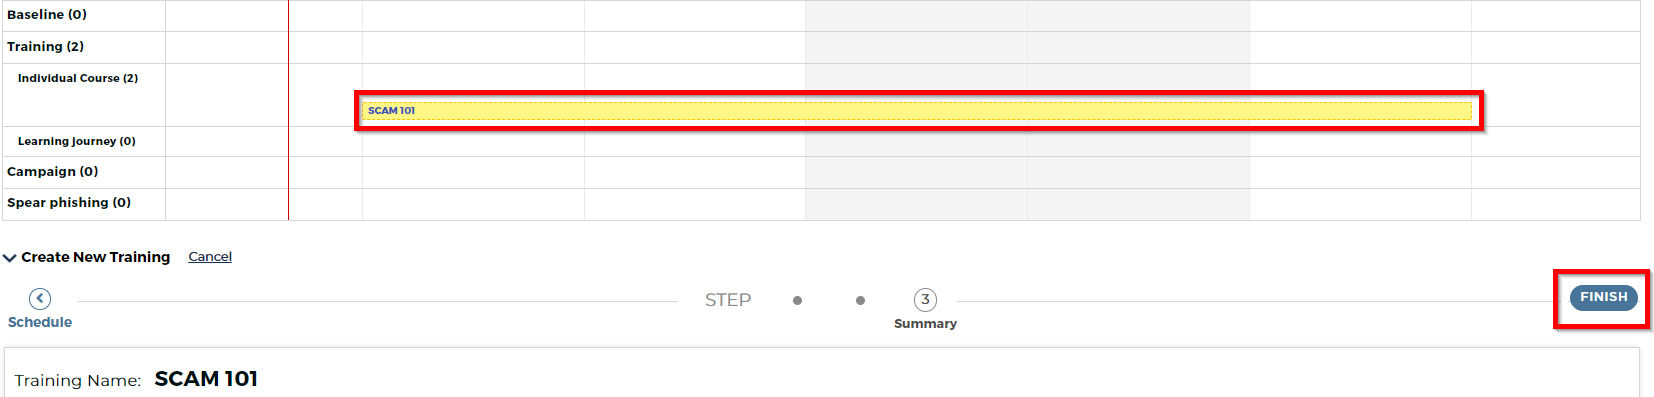Select the Campaign (0) row
This screenshot has width=1654, height=397.
[x=52, y=172]
